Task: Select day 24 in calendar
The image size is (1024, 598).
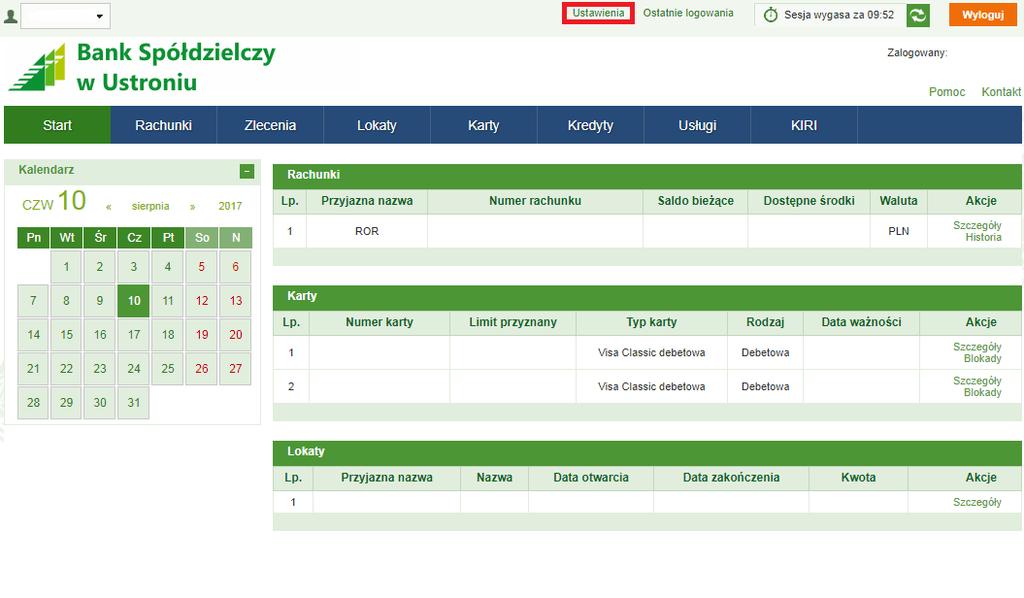Action: pos(134,368)
